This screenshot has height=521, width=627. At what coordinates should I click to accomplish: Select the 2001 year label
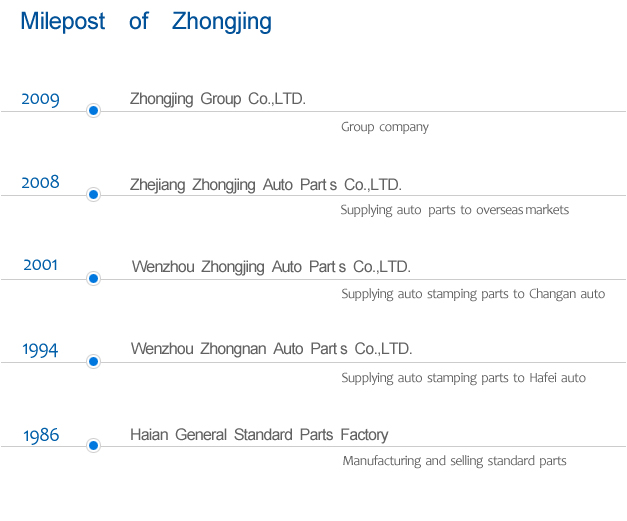click(x=41, y=266)
